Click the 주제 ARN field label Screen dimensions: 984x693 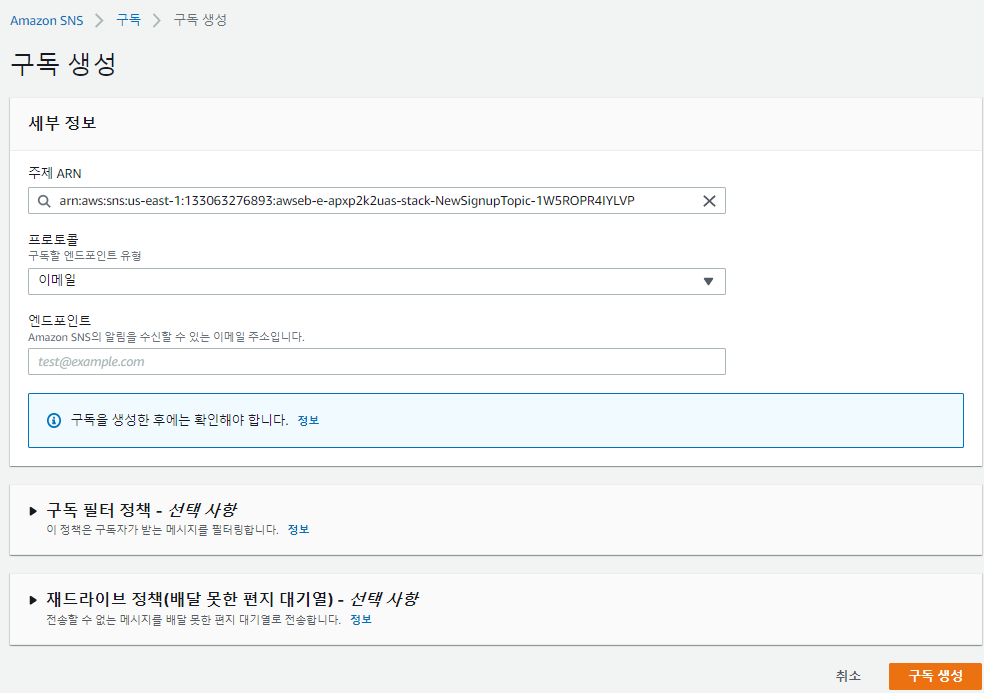55,173
